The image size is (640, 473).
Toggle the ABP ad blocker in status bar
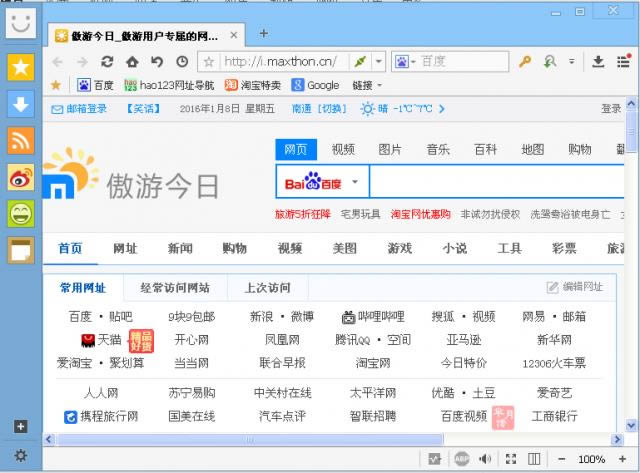click(462, 459)
